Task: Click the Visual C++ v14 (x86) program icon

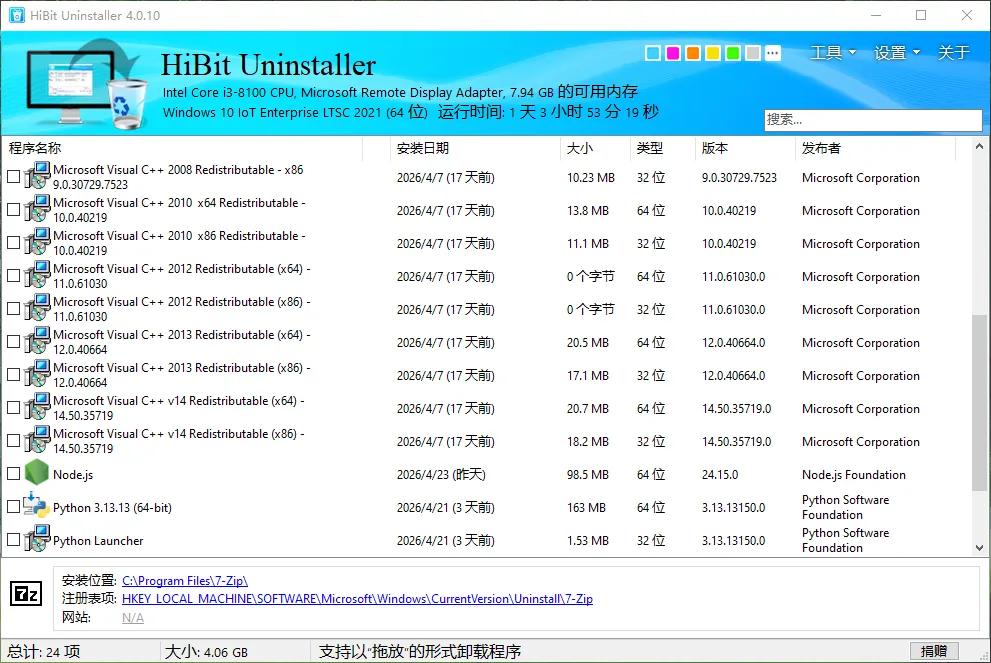Action: point(37,439)
